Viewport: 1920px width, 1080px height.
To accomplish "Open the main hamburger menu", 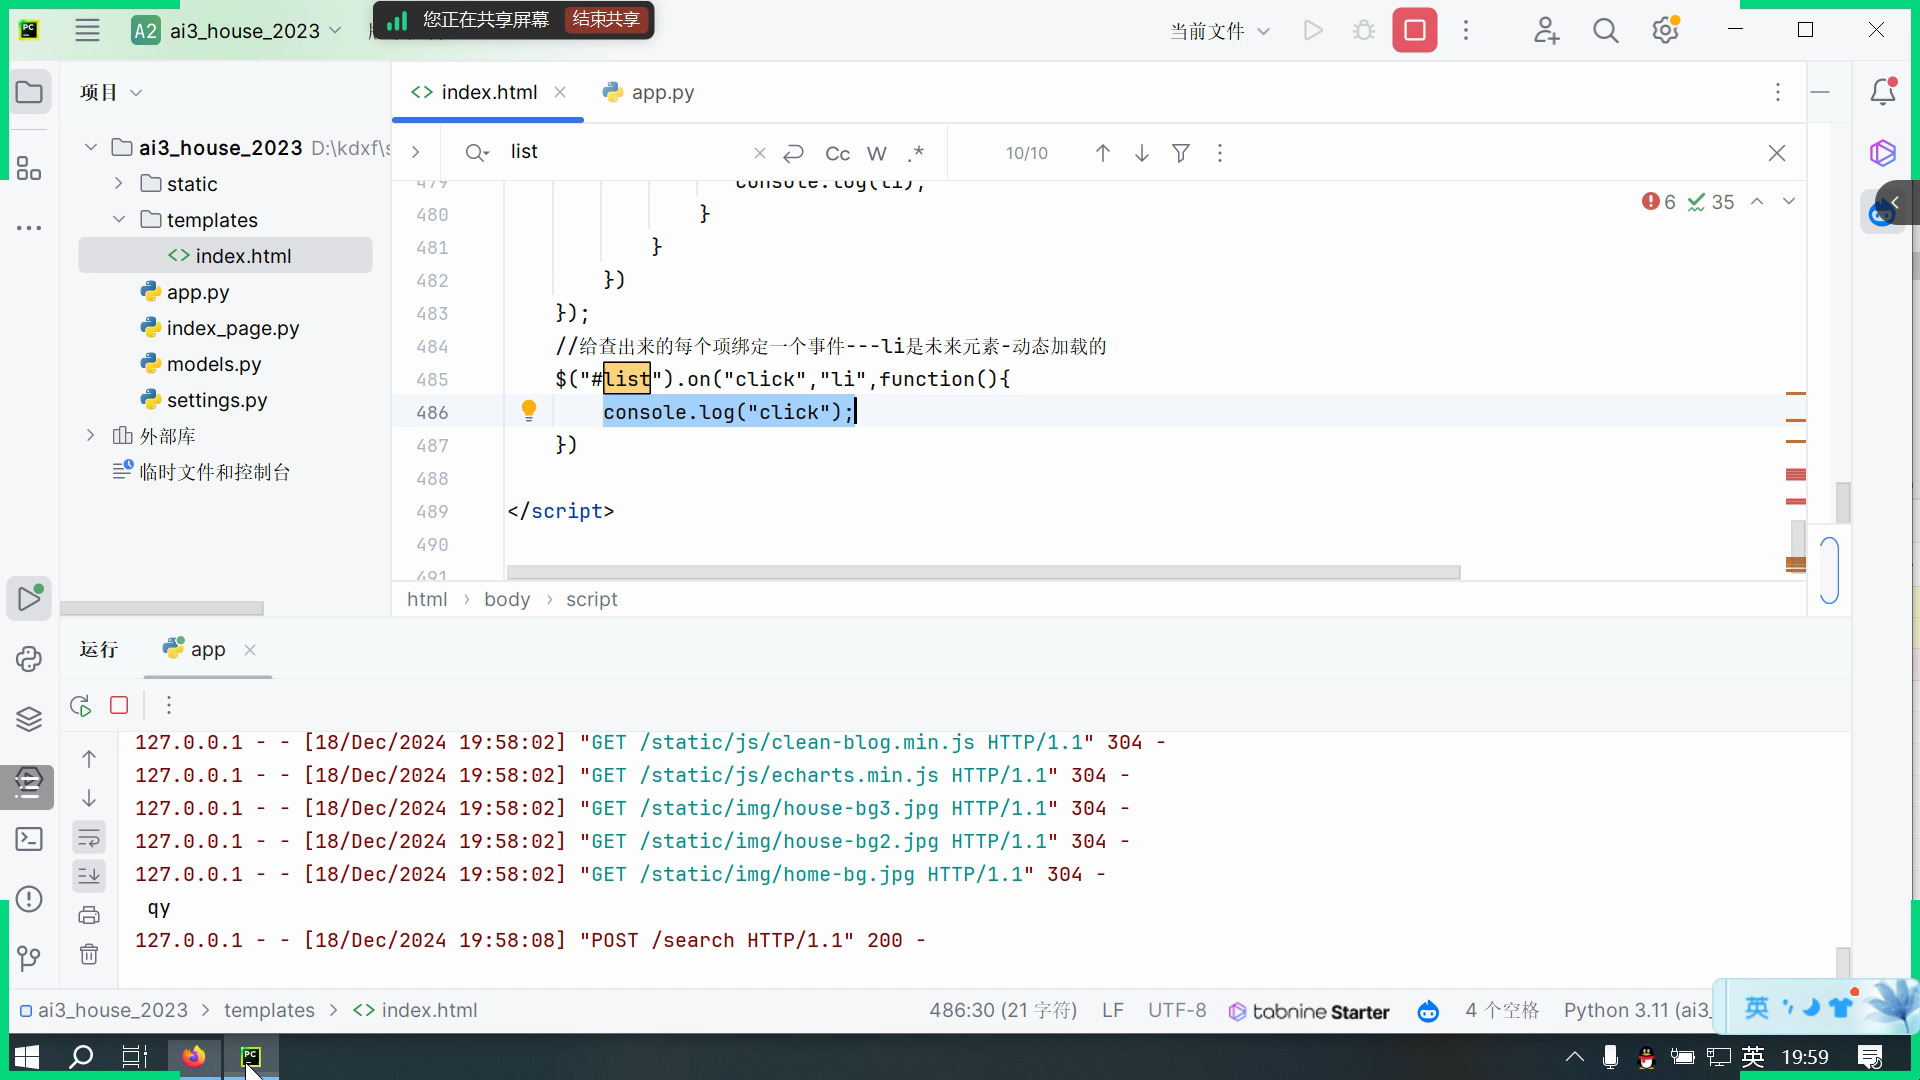I will [x=87, y=30].
